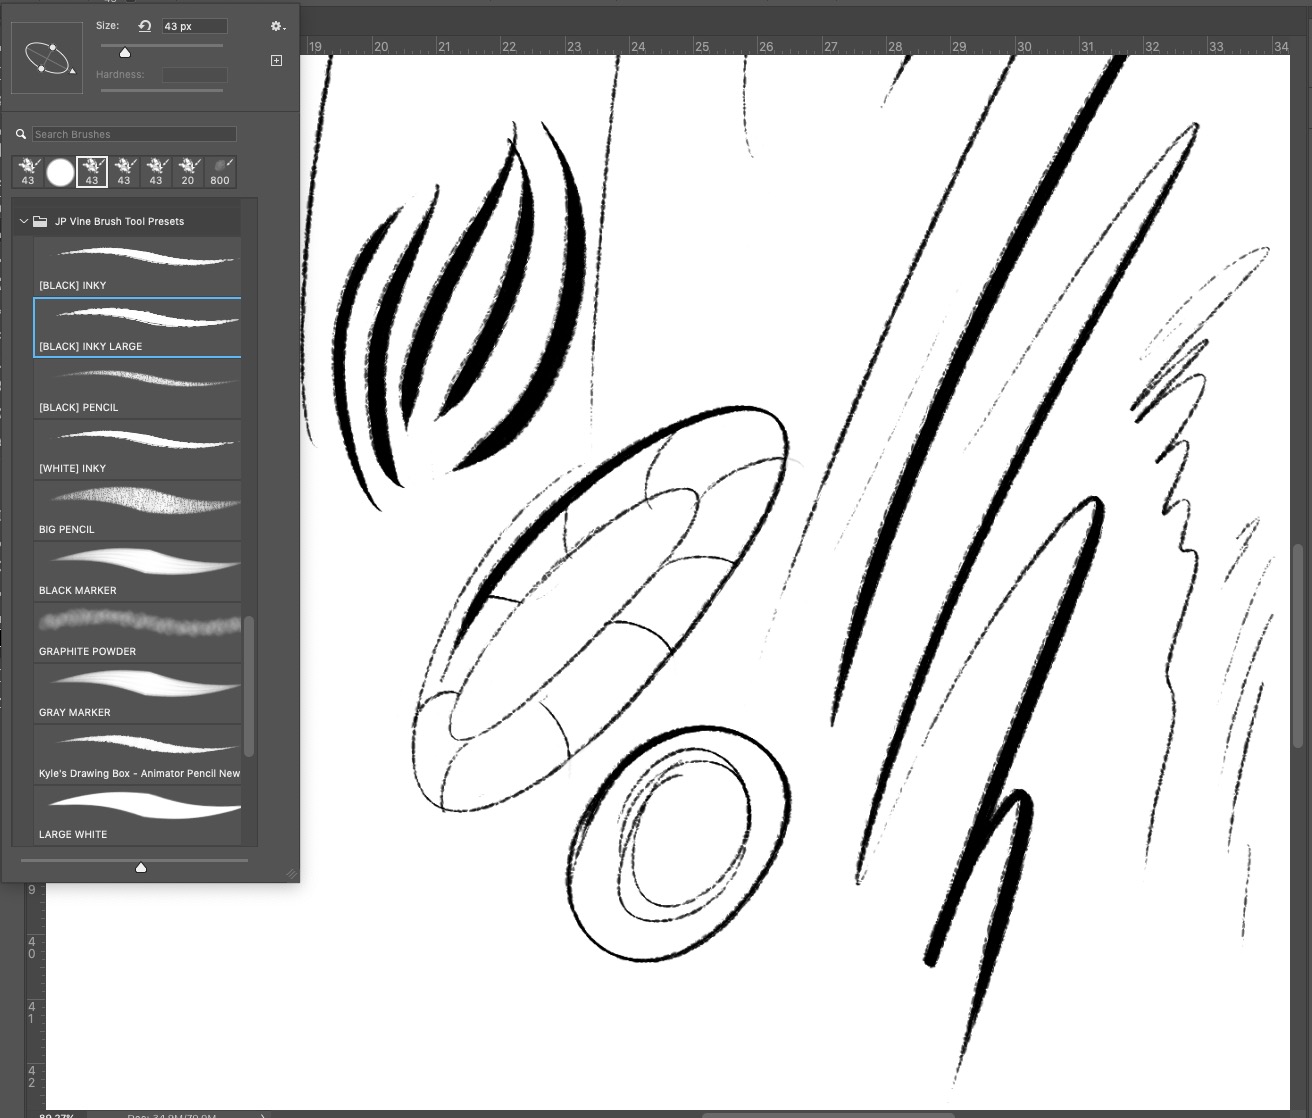Click the brush angle and roundness preview

click(x=47, y=57)
